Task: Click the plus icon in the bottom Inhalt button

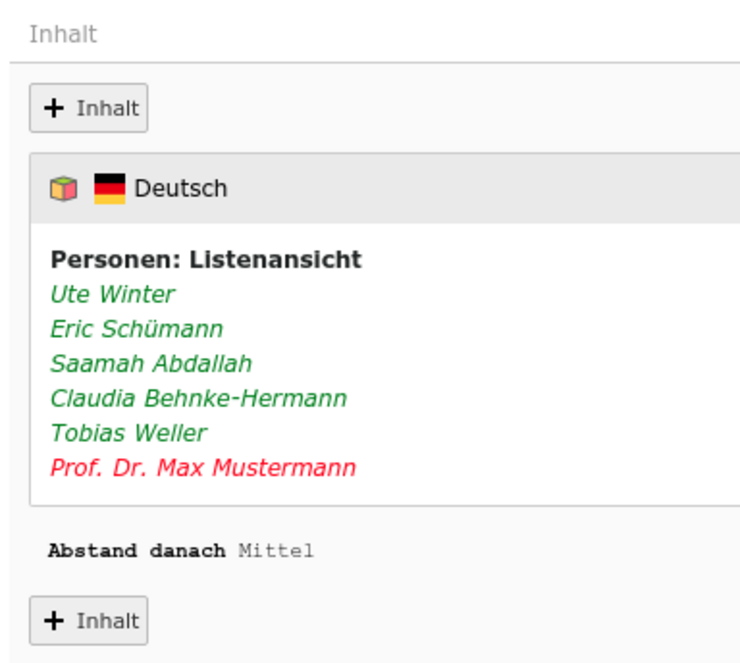Action: [54, 621]
